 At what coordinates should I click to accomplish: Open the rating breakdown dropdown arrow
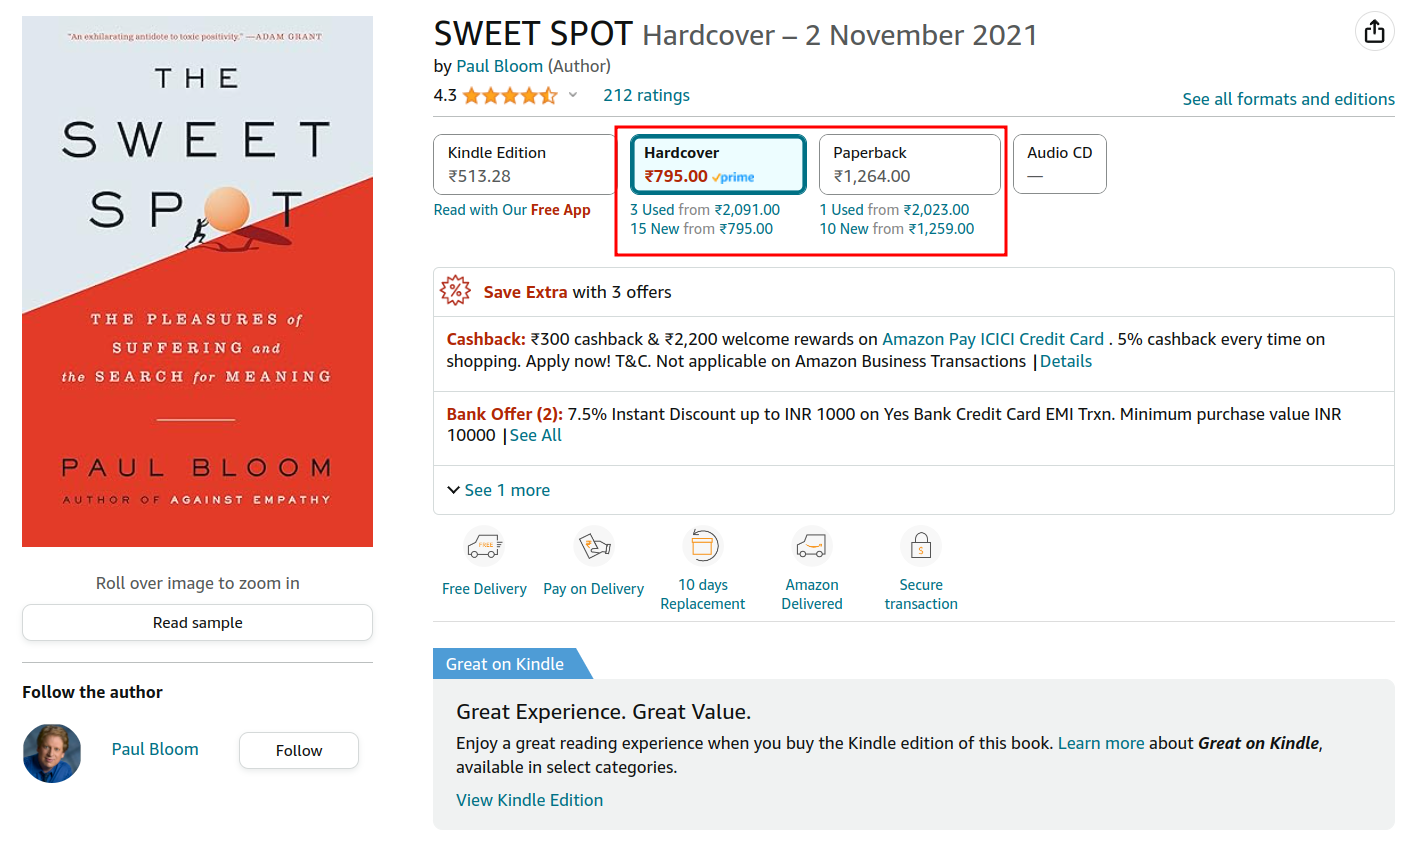[x=573, y=95]
